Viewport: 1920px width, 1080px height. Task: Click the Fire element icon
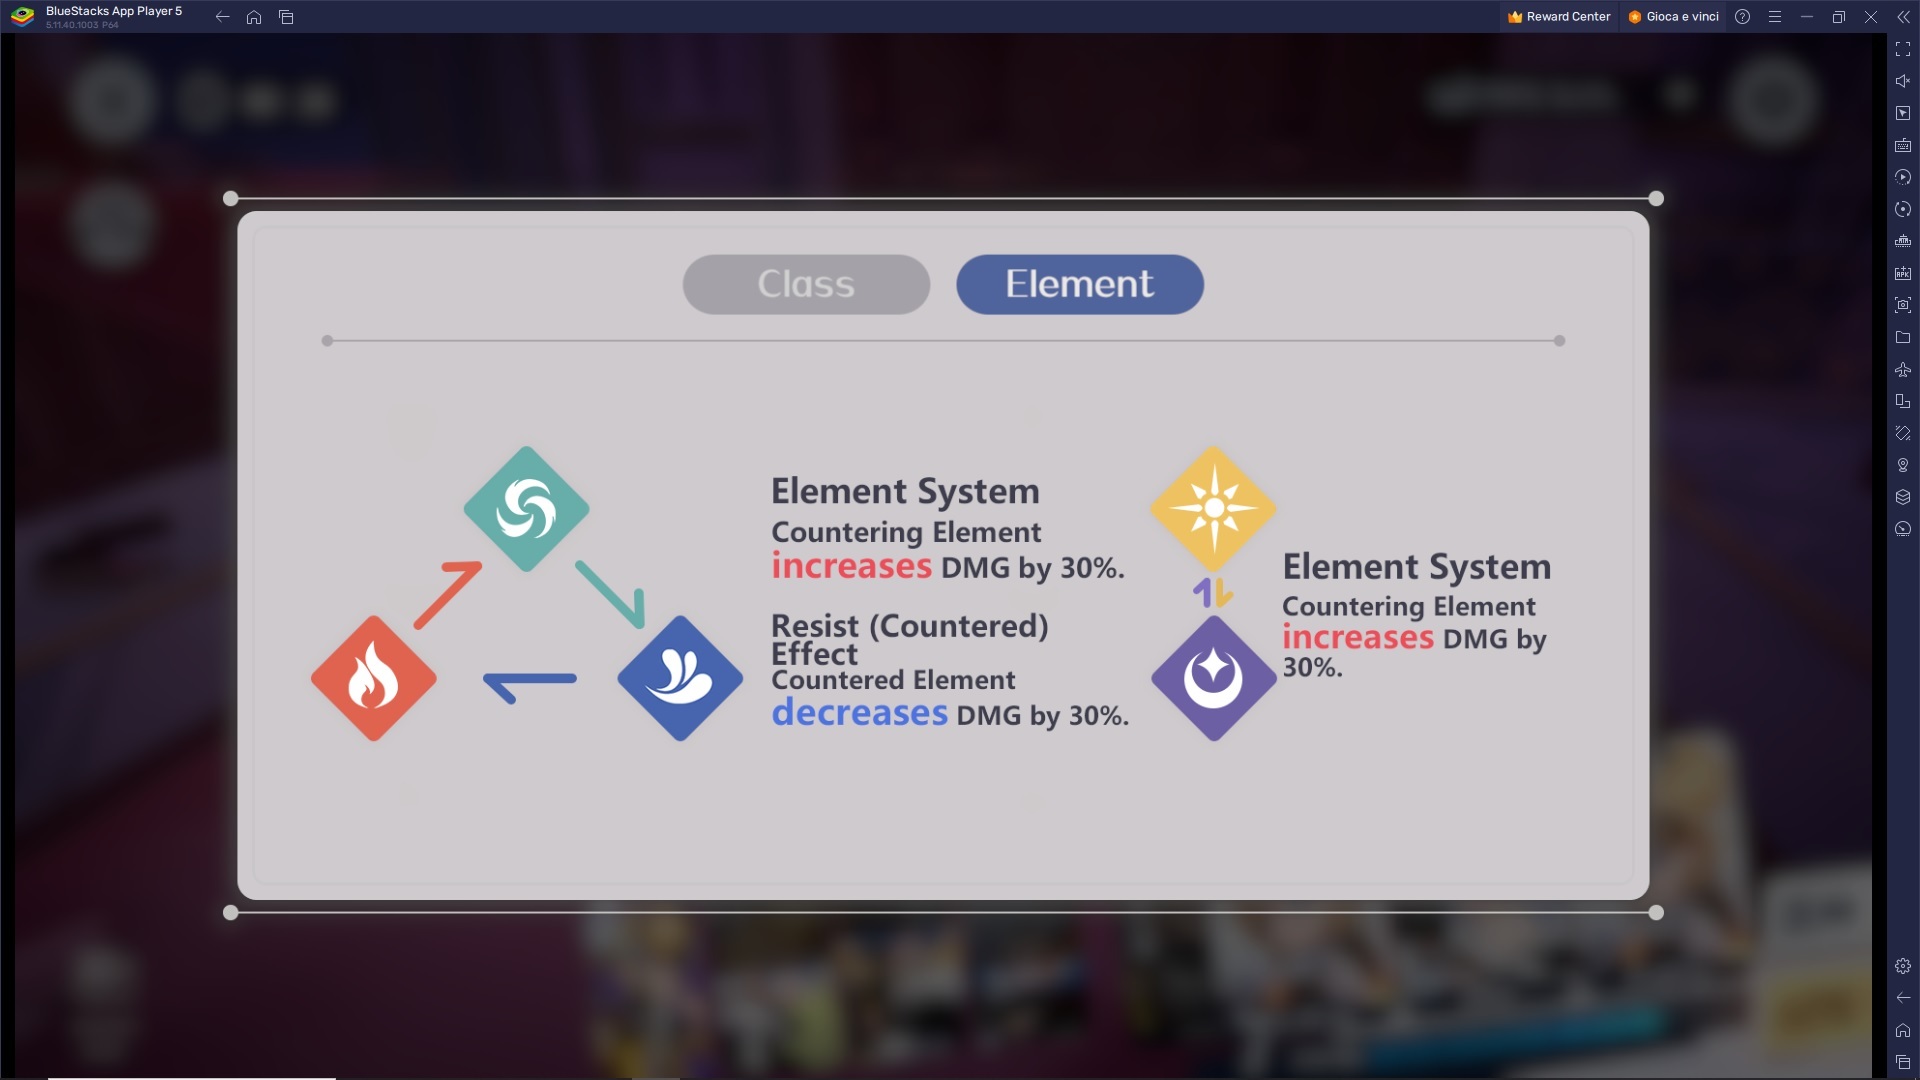[375, 678]
